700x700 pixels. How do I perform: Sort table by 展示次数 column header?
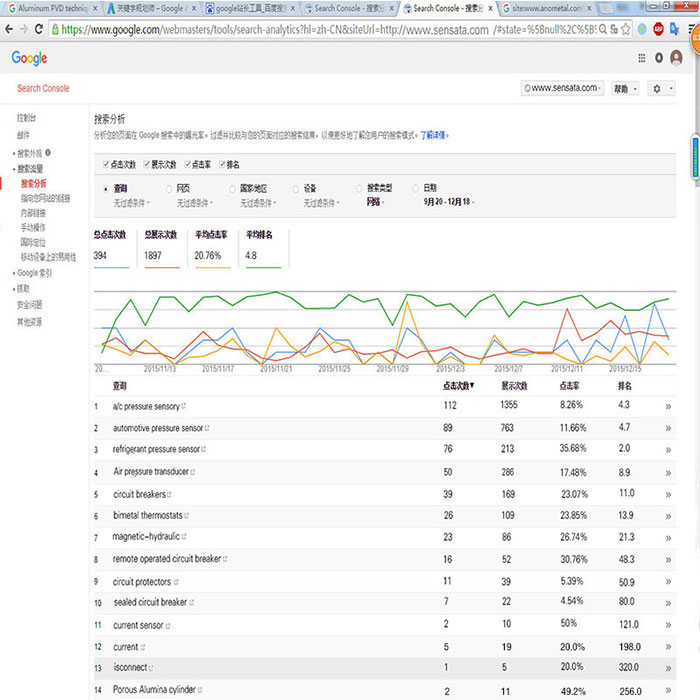click(x=514, y=386)
